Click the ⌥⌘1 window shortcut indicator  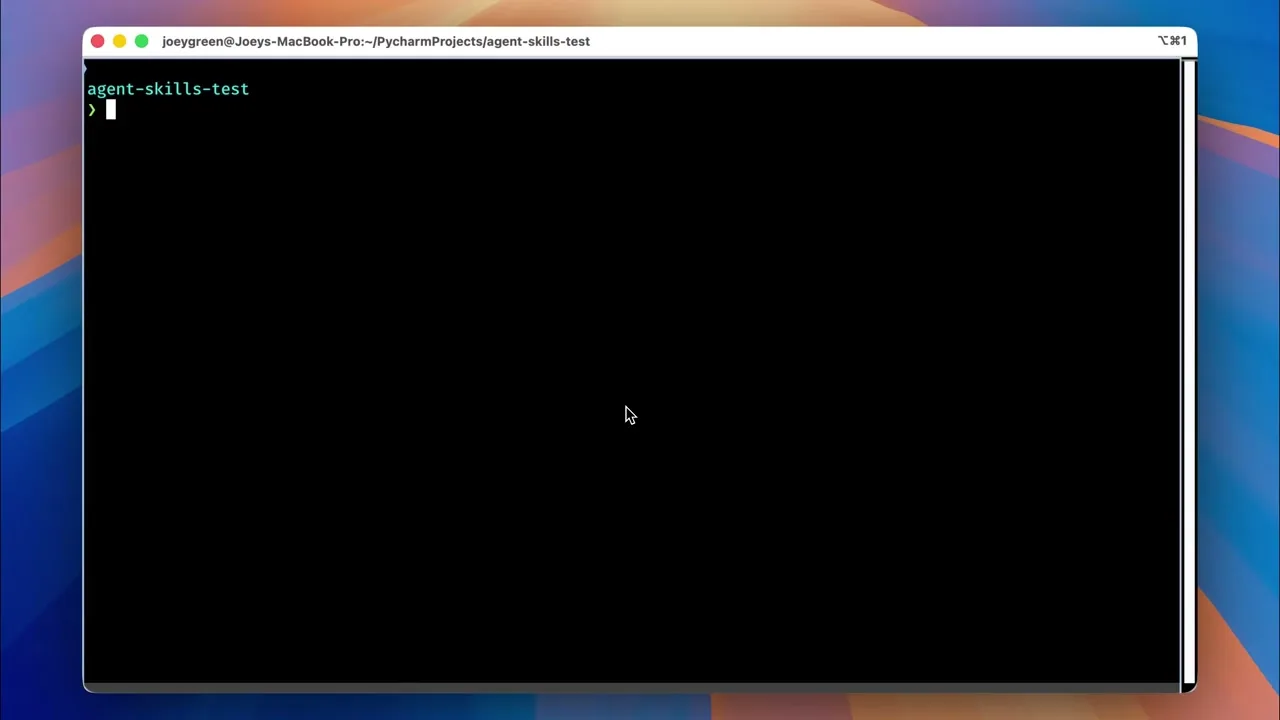pos(1172,41)
